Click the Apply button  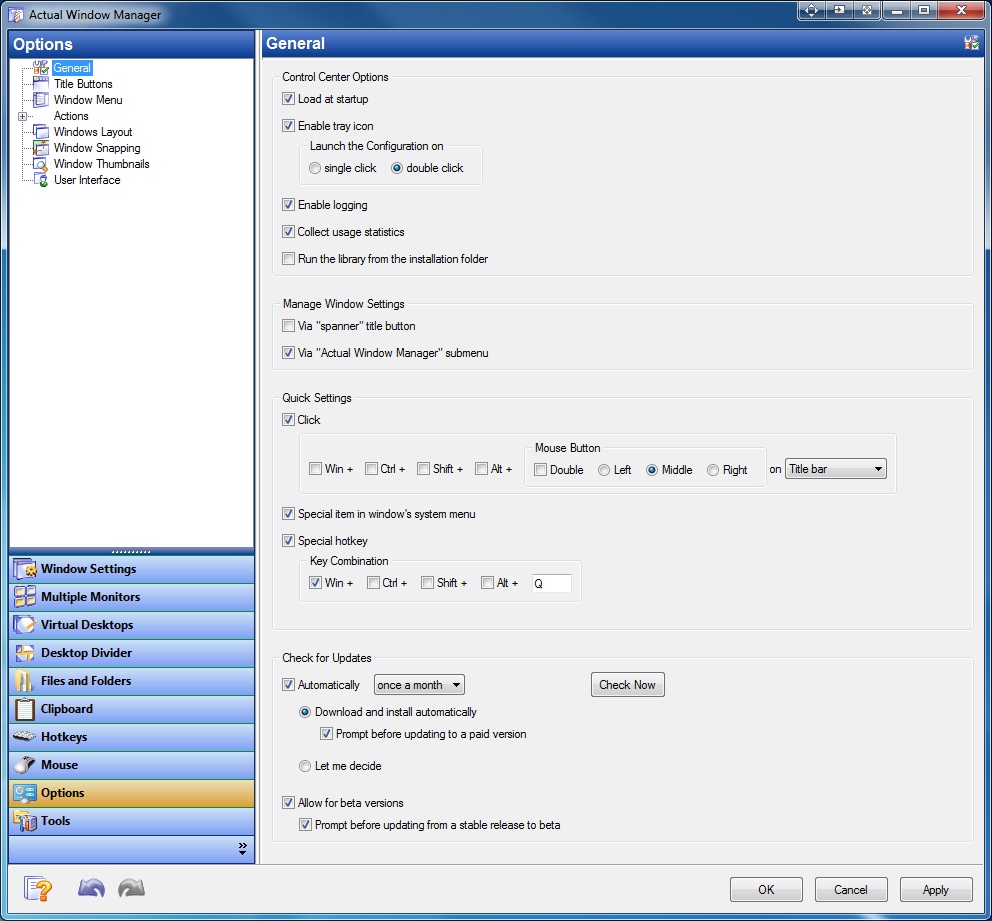point(936,889)
